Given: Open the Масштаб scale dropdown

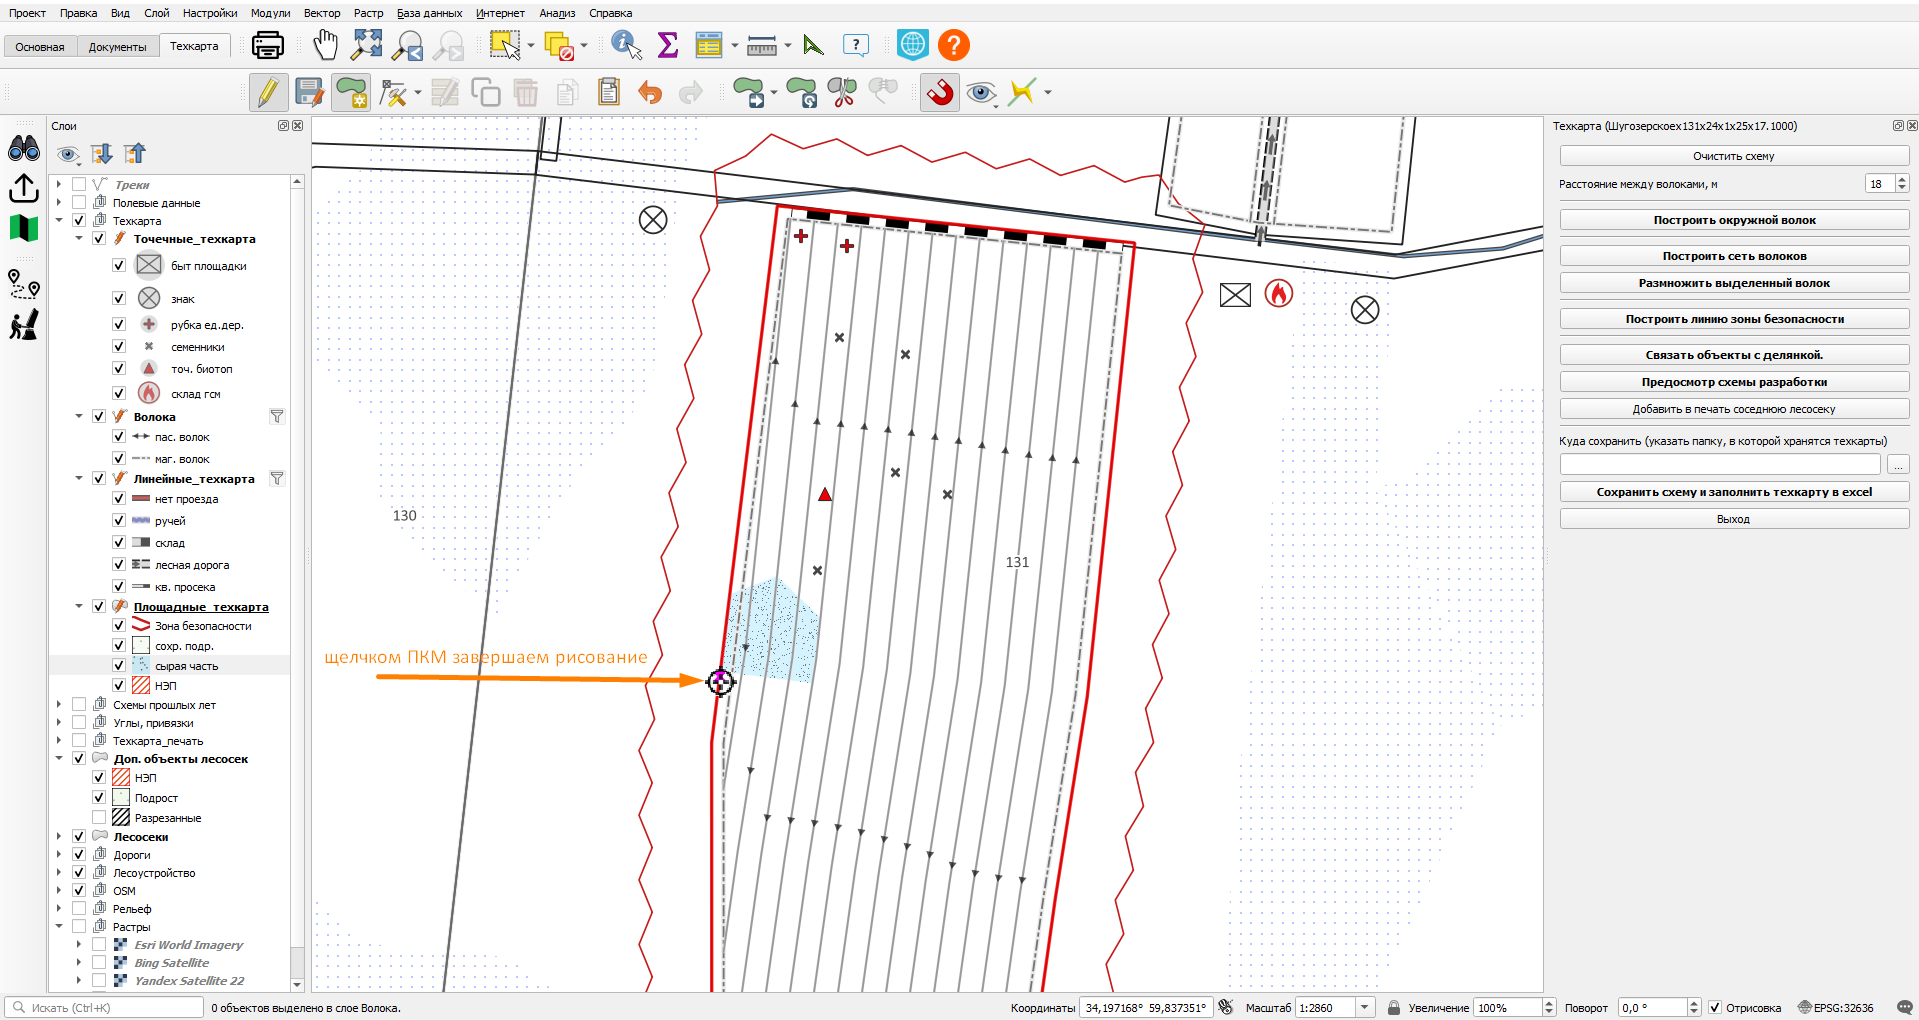Looking at the screenshot, I should click(x=1365, y=1008).
